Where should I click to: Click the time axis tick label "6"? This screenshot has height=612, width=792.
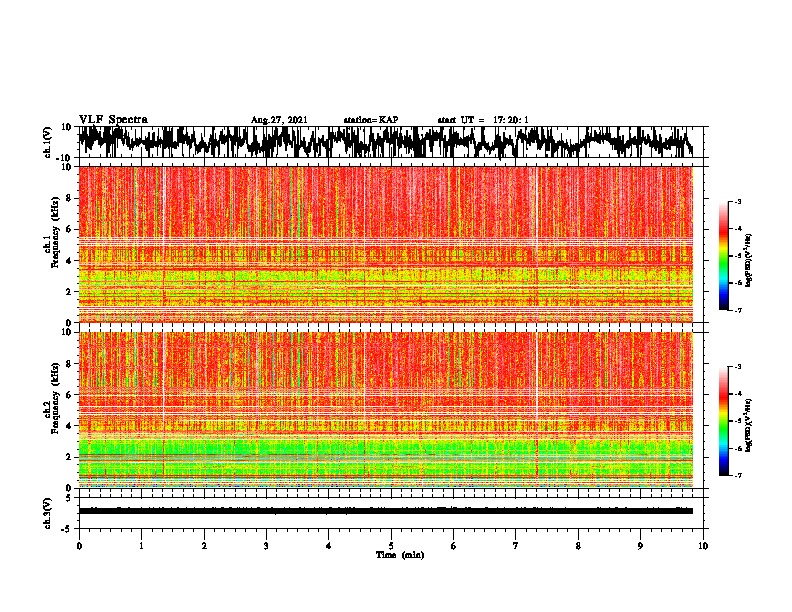click(x=454, y=546)
